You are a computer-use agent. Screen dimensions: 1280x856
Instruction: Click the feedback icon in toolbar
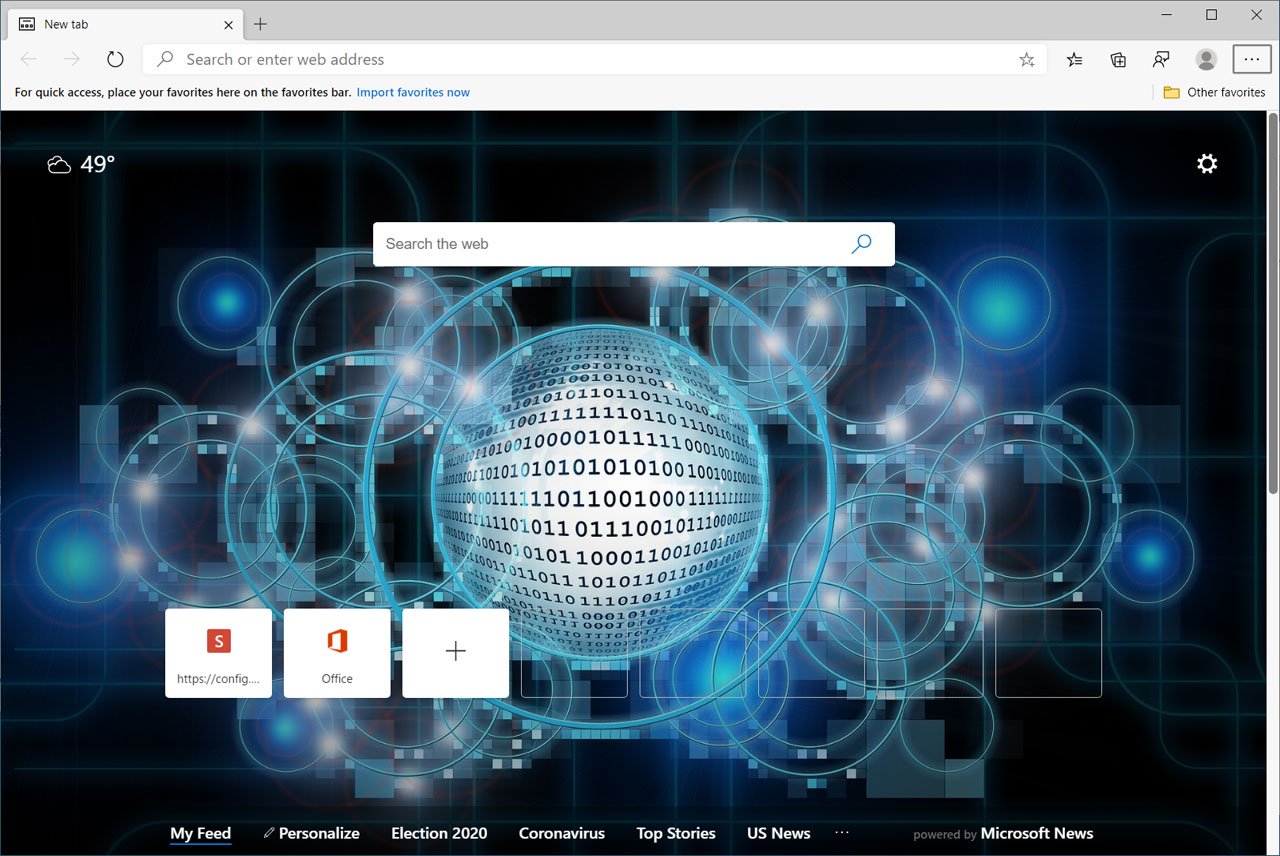(1161, 60)
